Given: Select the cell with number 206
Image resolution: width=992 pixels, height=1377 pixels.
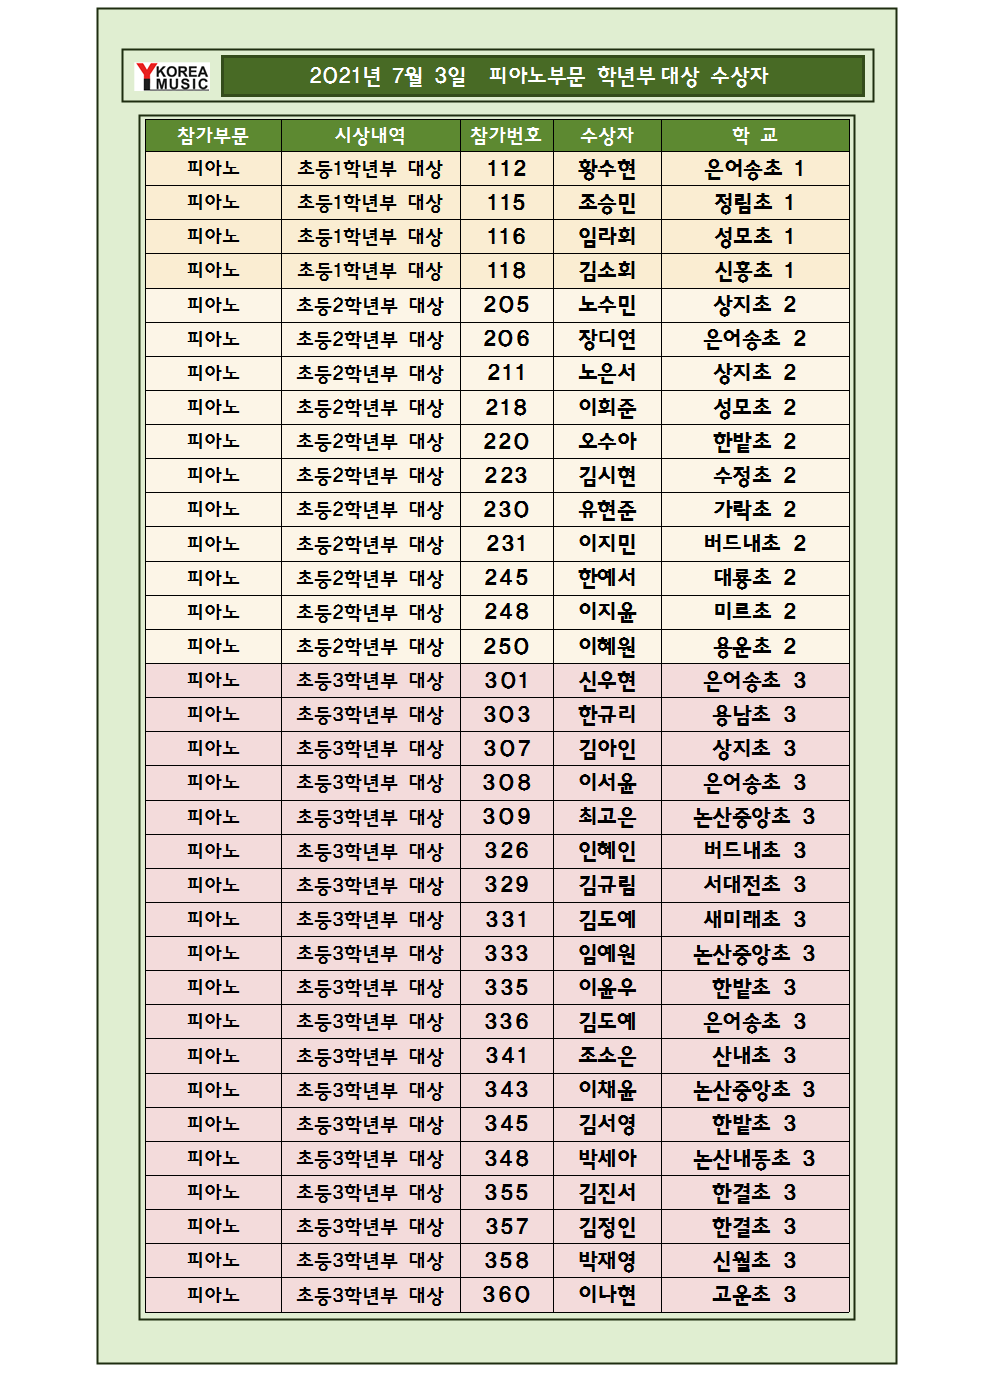Looking at the screenshot, I should point(506,339).
